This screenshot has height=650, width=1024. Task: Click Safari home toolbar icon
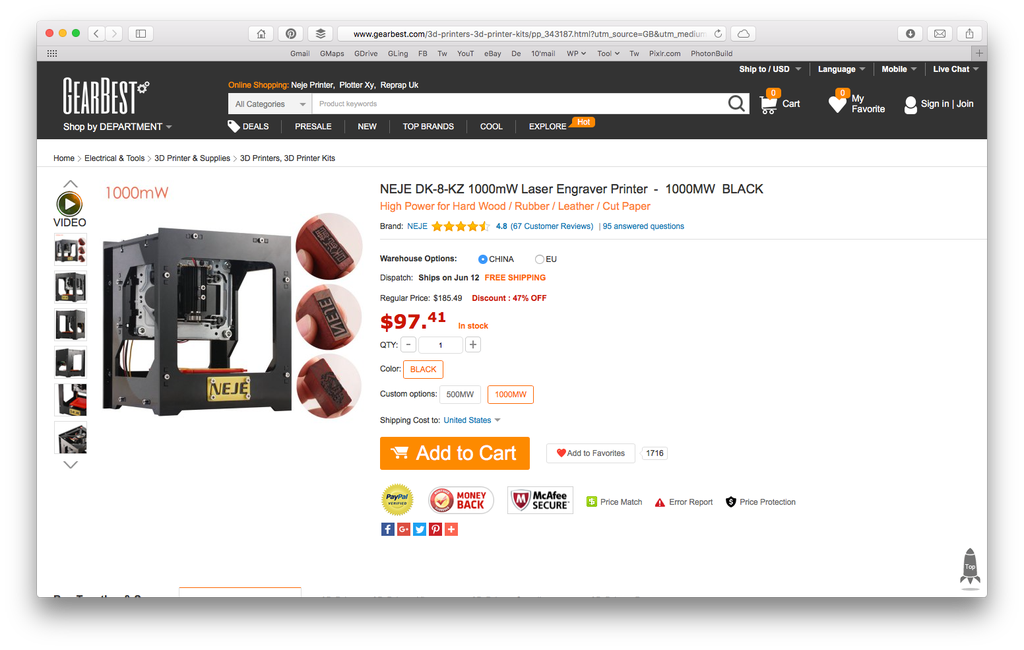point(261,33)
